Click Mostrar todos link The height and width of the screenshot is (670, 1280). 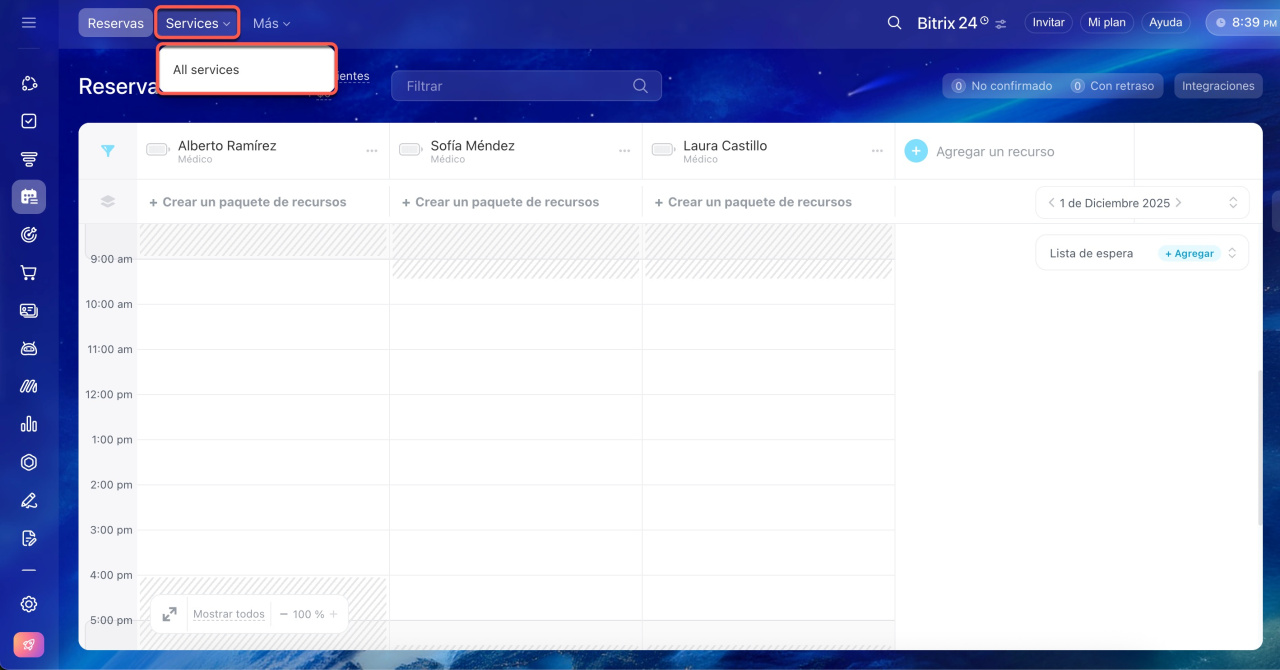pos(229,614)
